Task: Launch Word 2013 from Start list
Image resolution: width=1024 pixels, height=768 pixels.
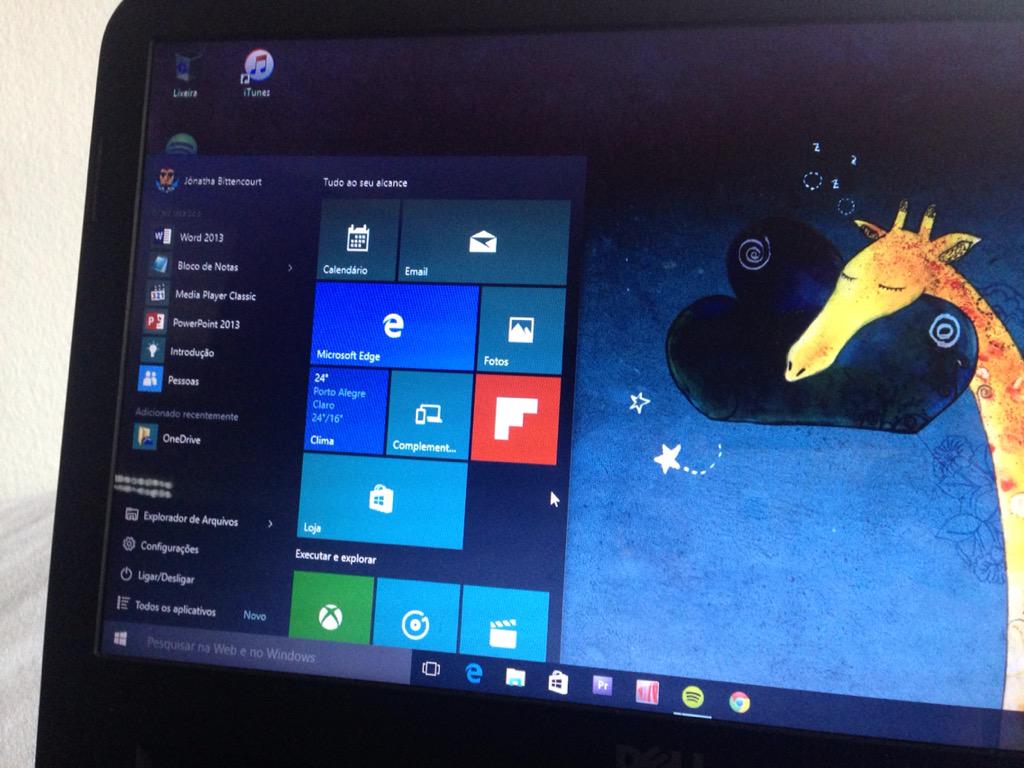Action: pos(189,236)
